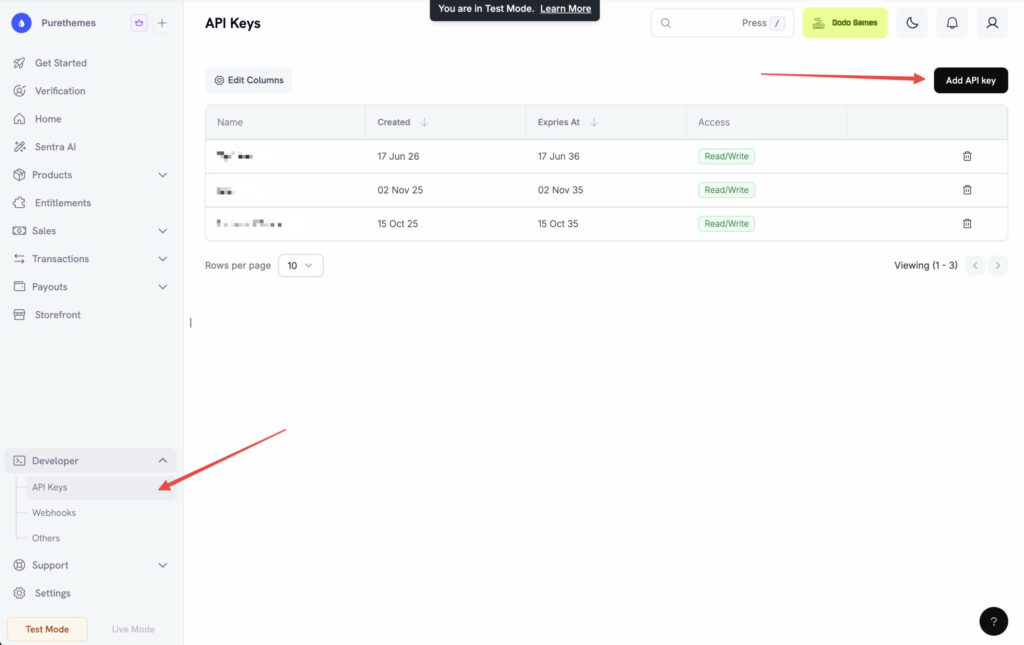This screenshot has width=1024, height=645.
Task: Switch to Live Mode
Action: (133, 629)
